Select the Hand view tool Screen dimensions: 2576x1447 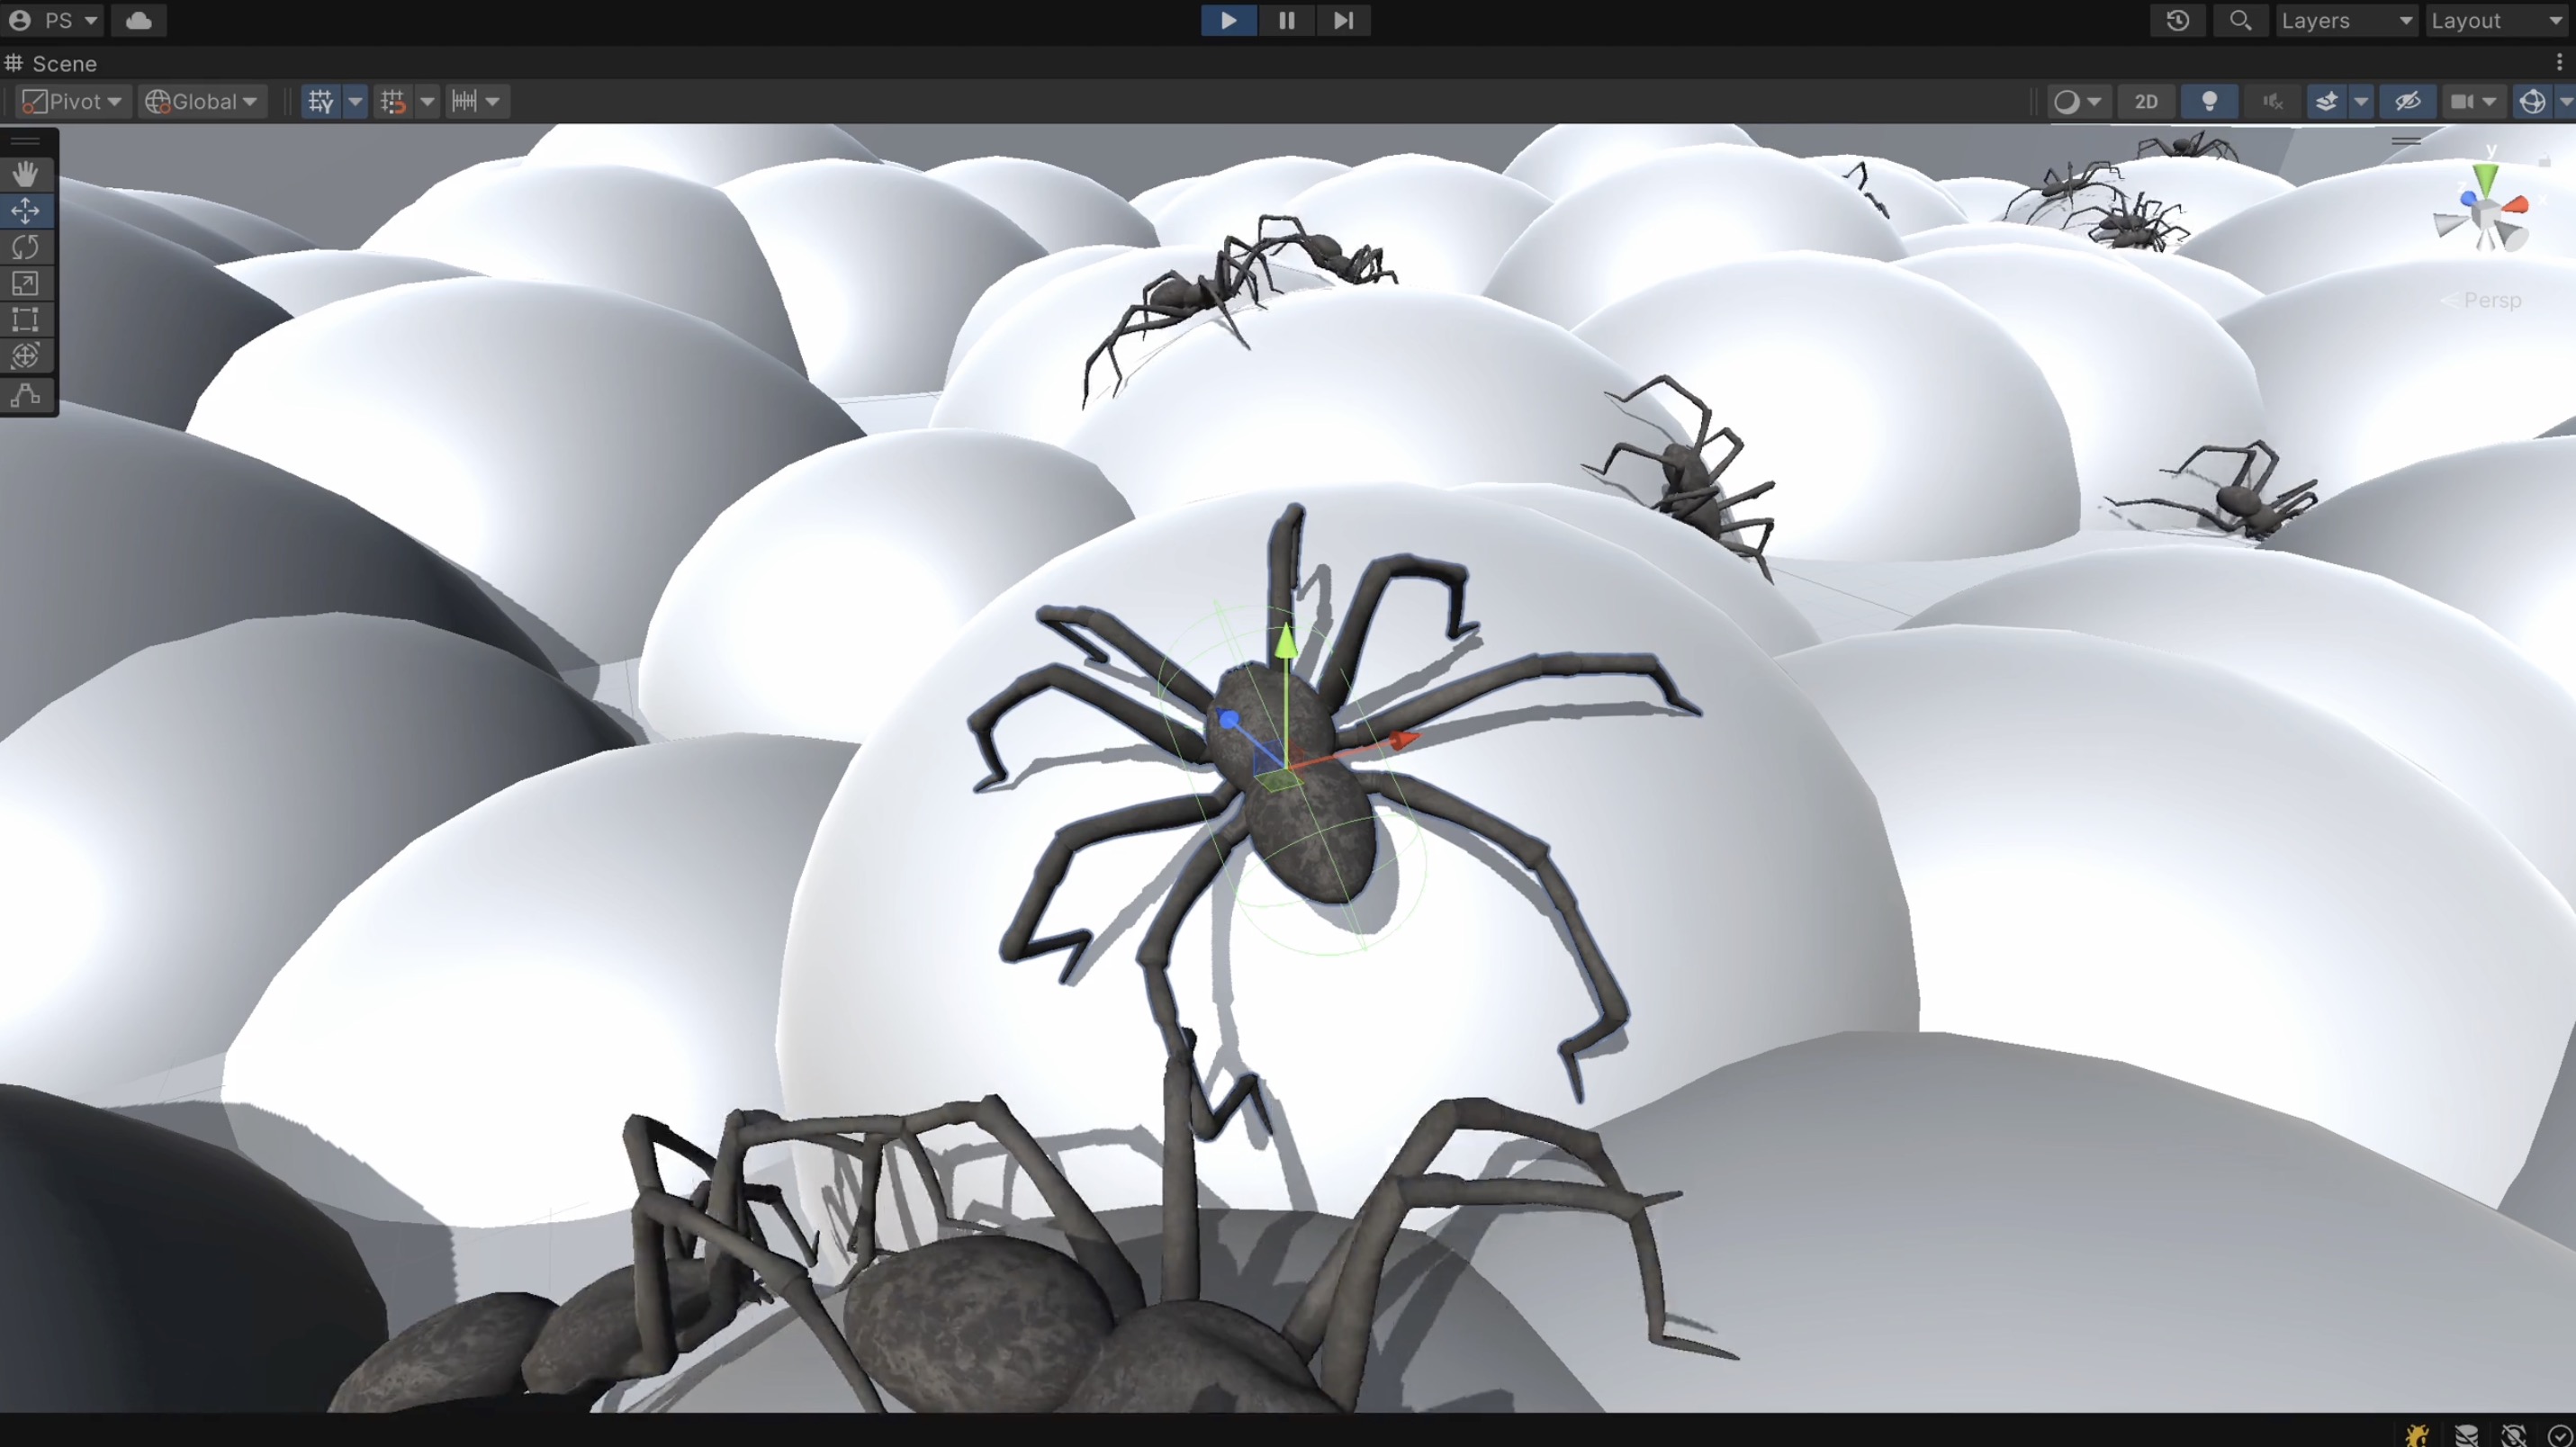(26, 174)
